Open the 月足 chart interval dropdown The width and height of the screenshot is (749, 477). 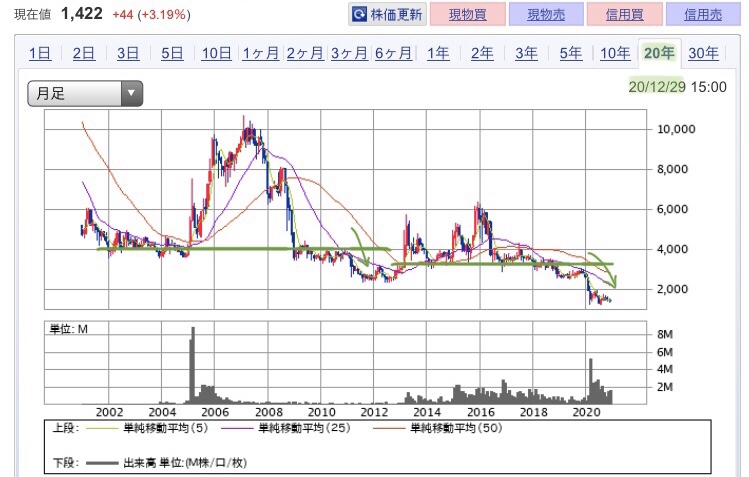[x=85, y=93]
